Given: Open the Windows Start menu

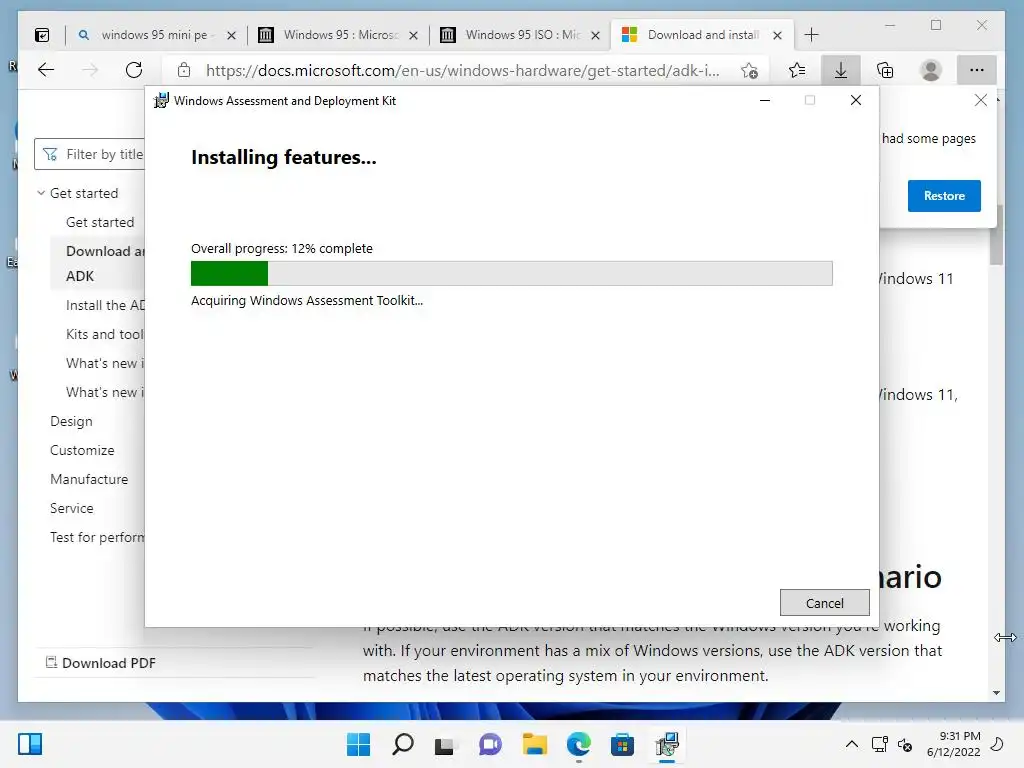Looking at the screenshot, I should coord(358,744).
